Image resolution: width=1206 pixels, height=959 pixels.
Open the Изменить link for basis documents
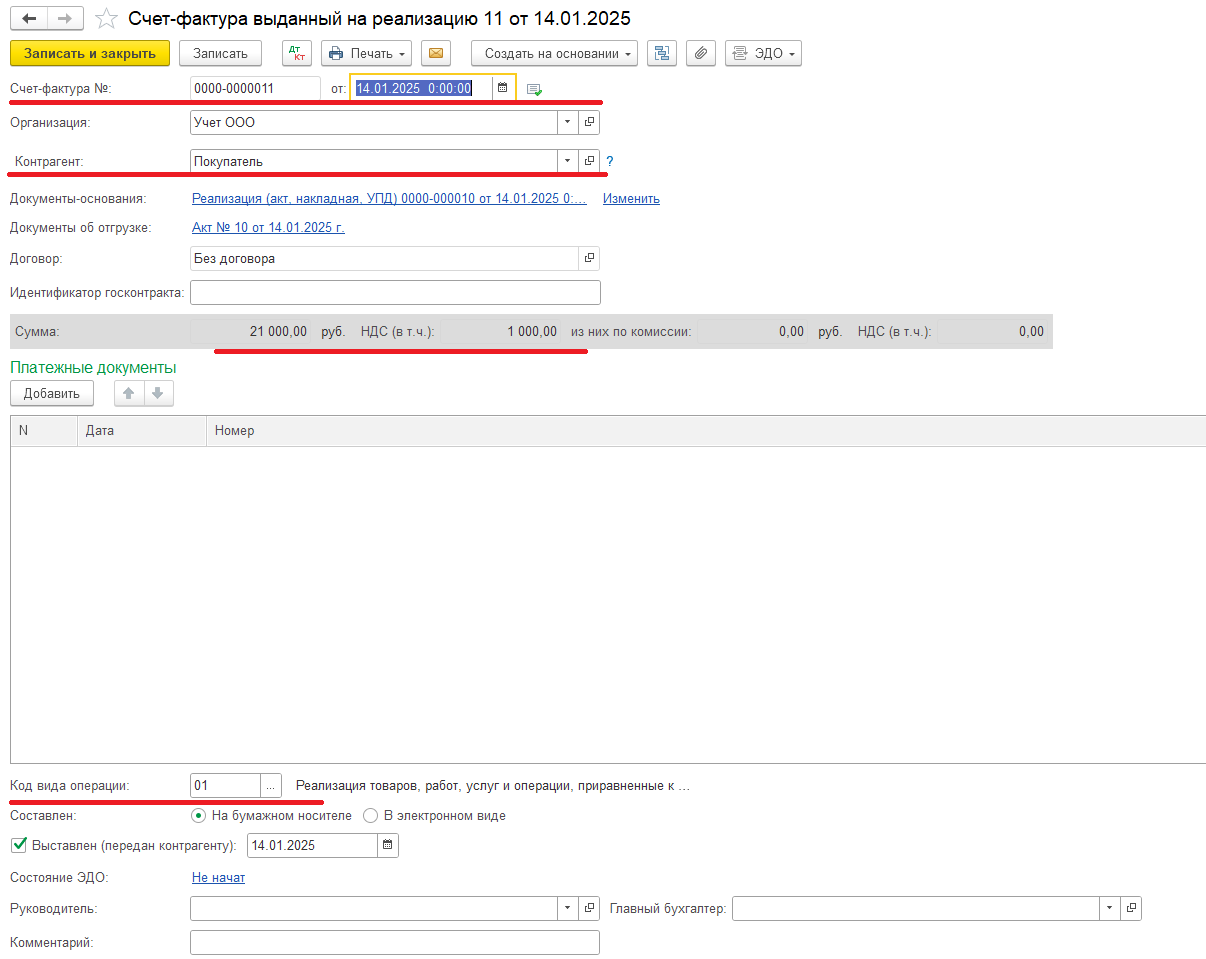coord(631,198)
